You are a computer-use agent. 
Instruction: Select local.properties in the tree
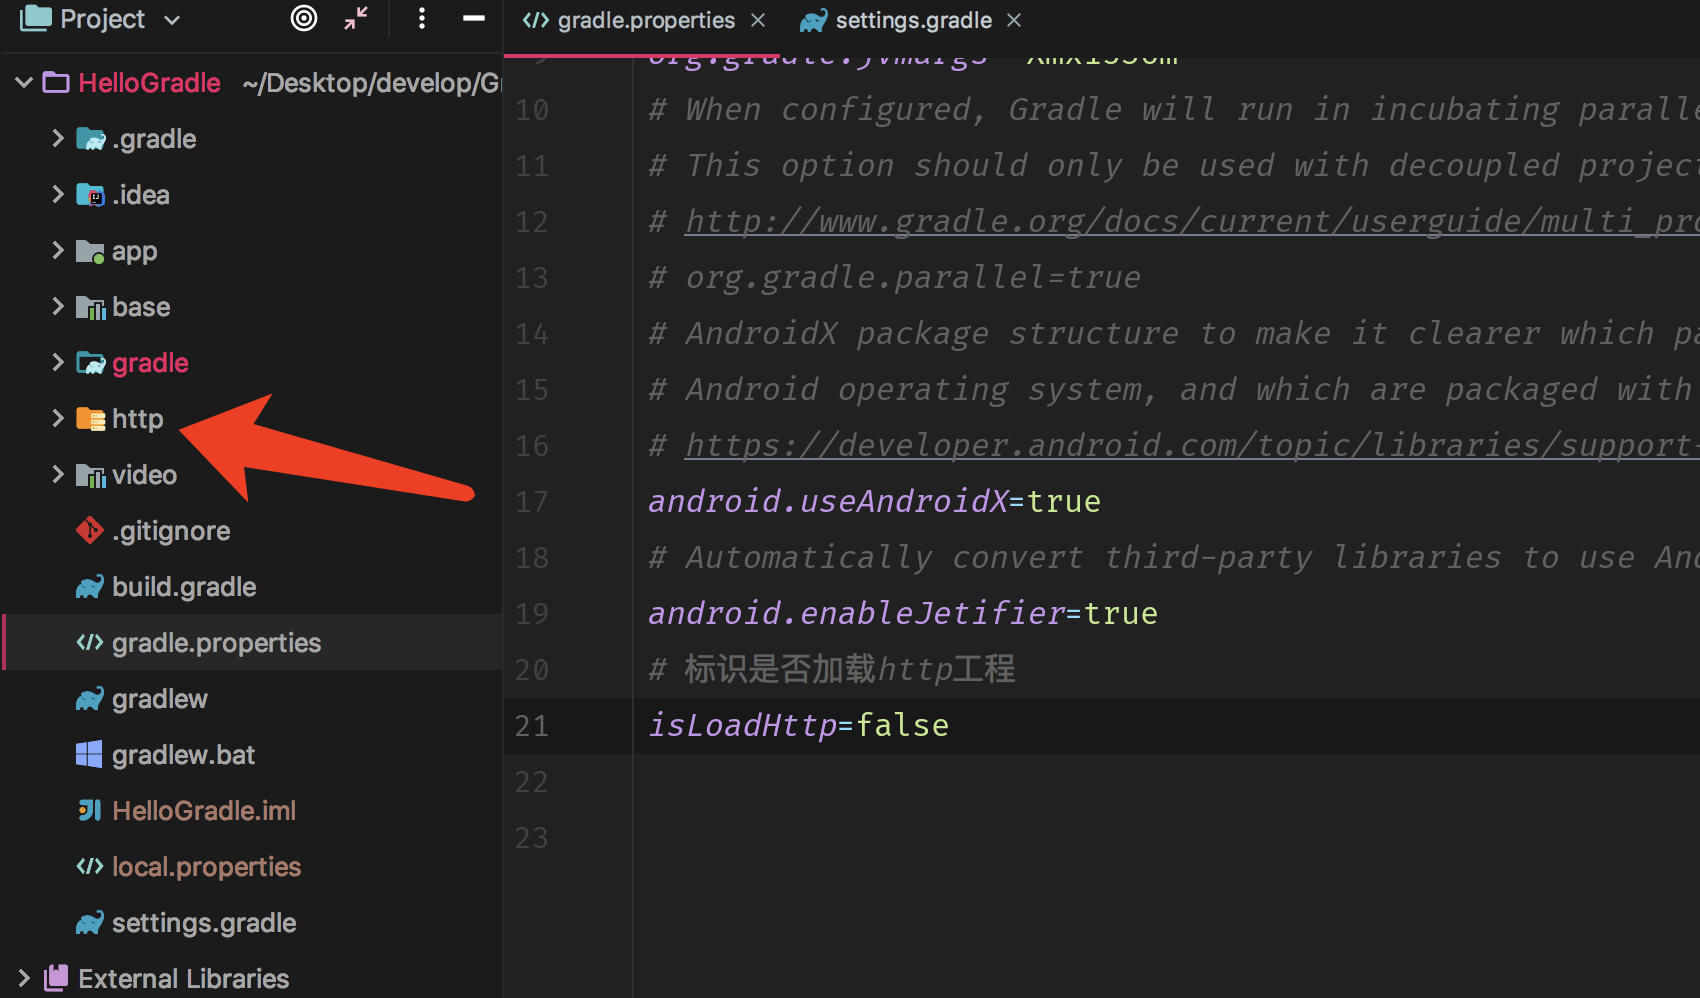coord(206,867)
